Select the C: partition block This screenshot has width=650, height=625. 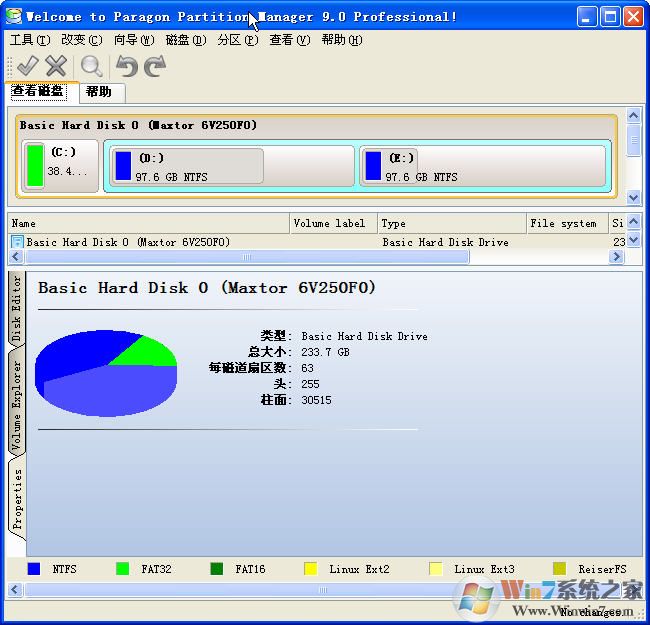(x=60, y=165)
